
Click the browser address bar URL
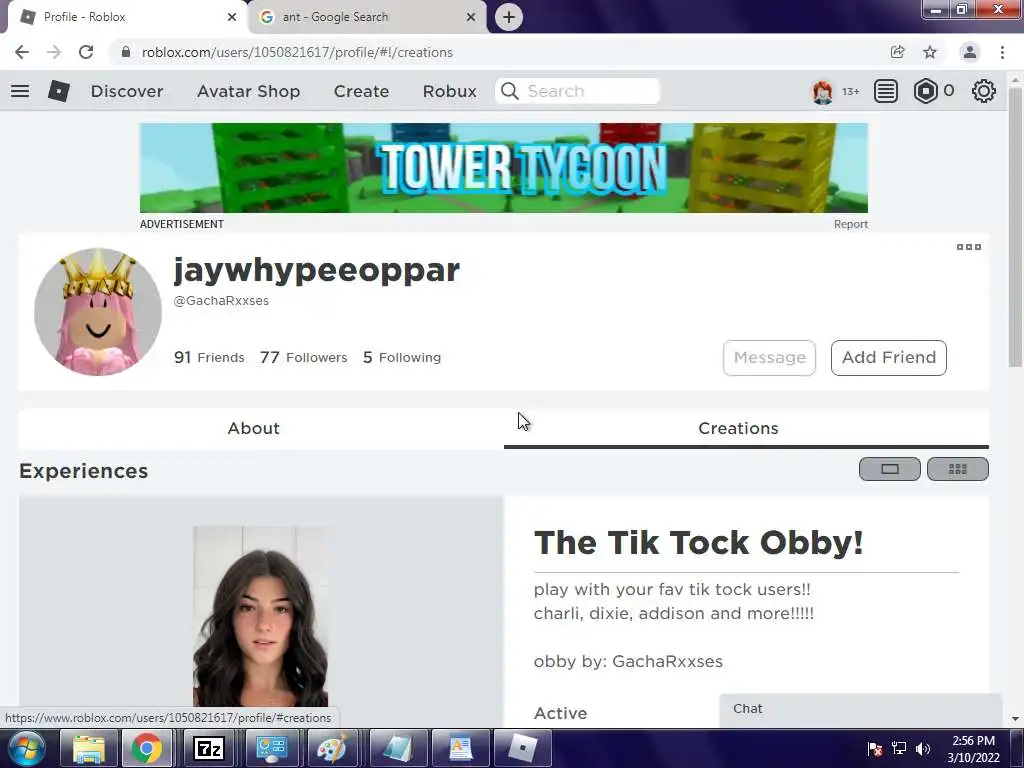pos(297,52)
